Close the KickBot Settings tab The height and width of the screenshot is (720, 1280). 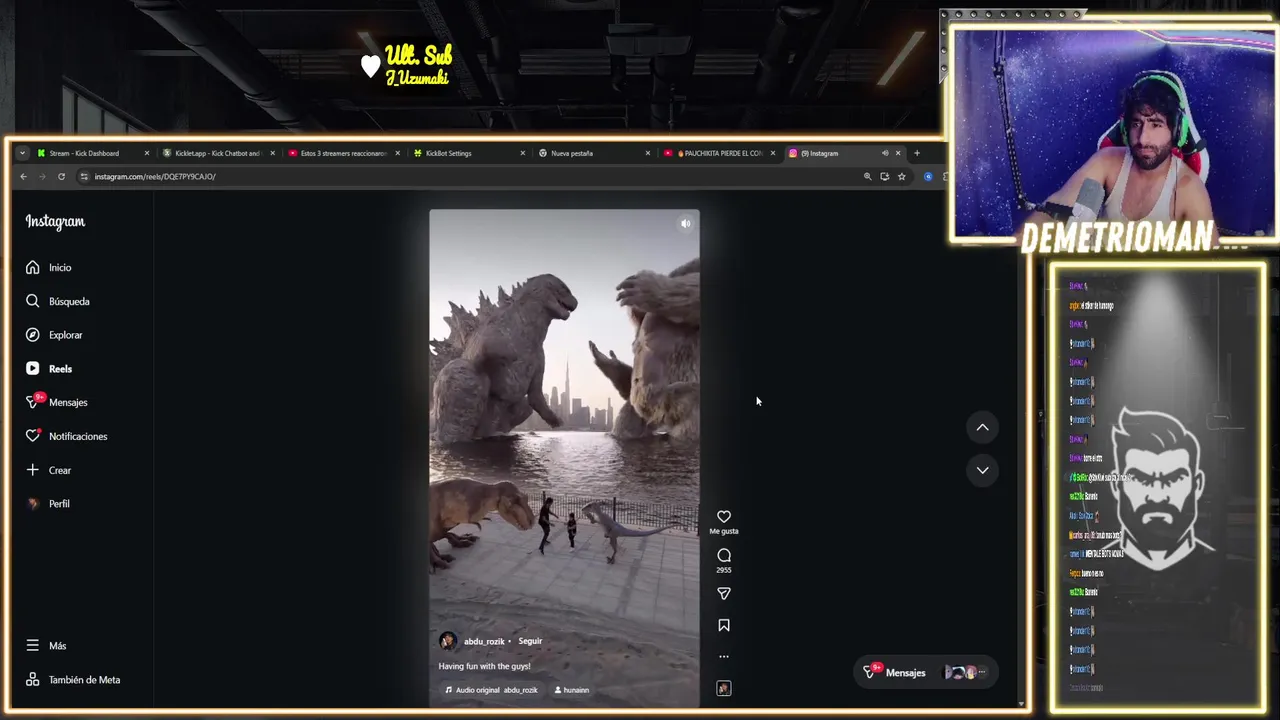pyautogui.click(x=522, y=153)
